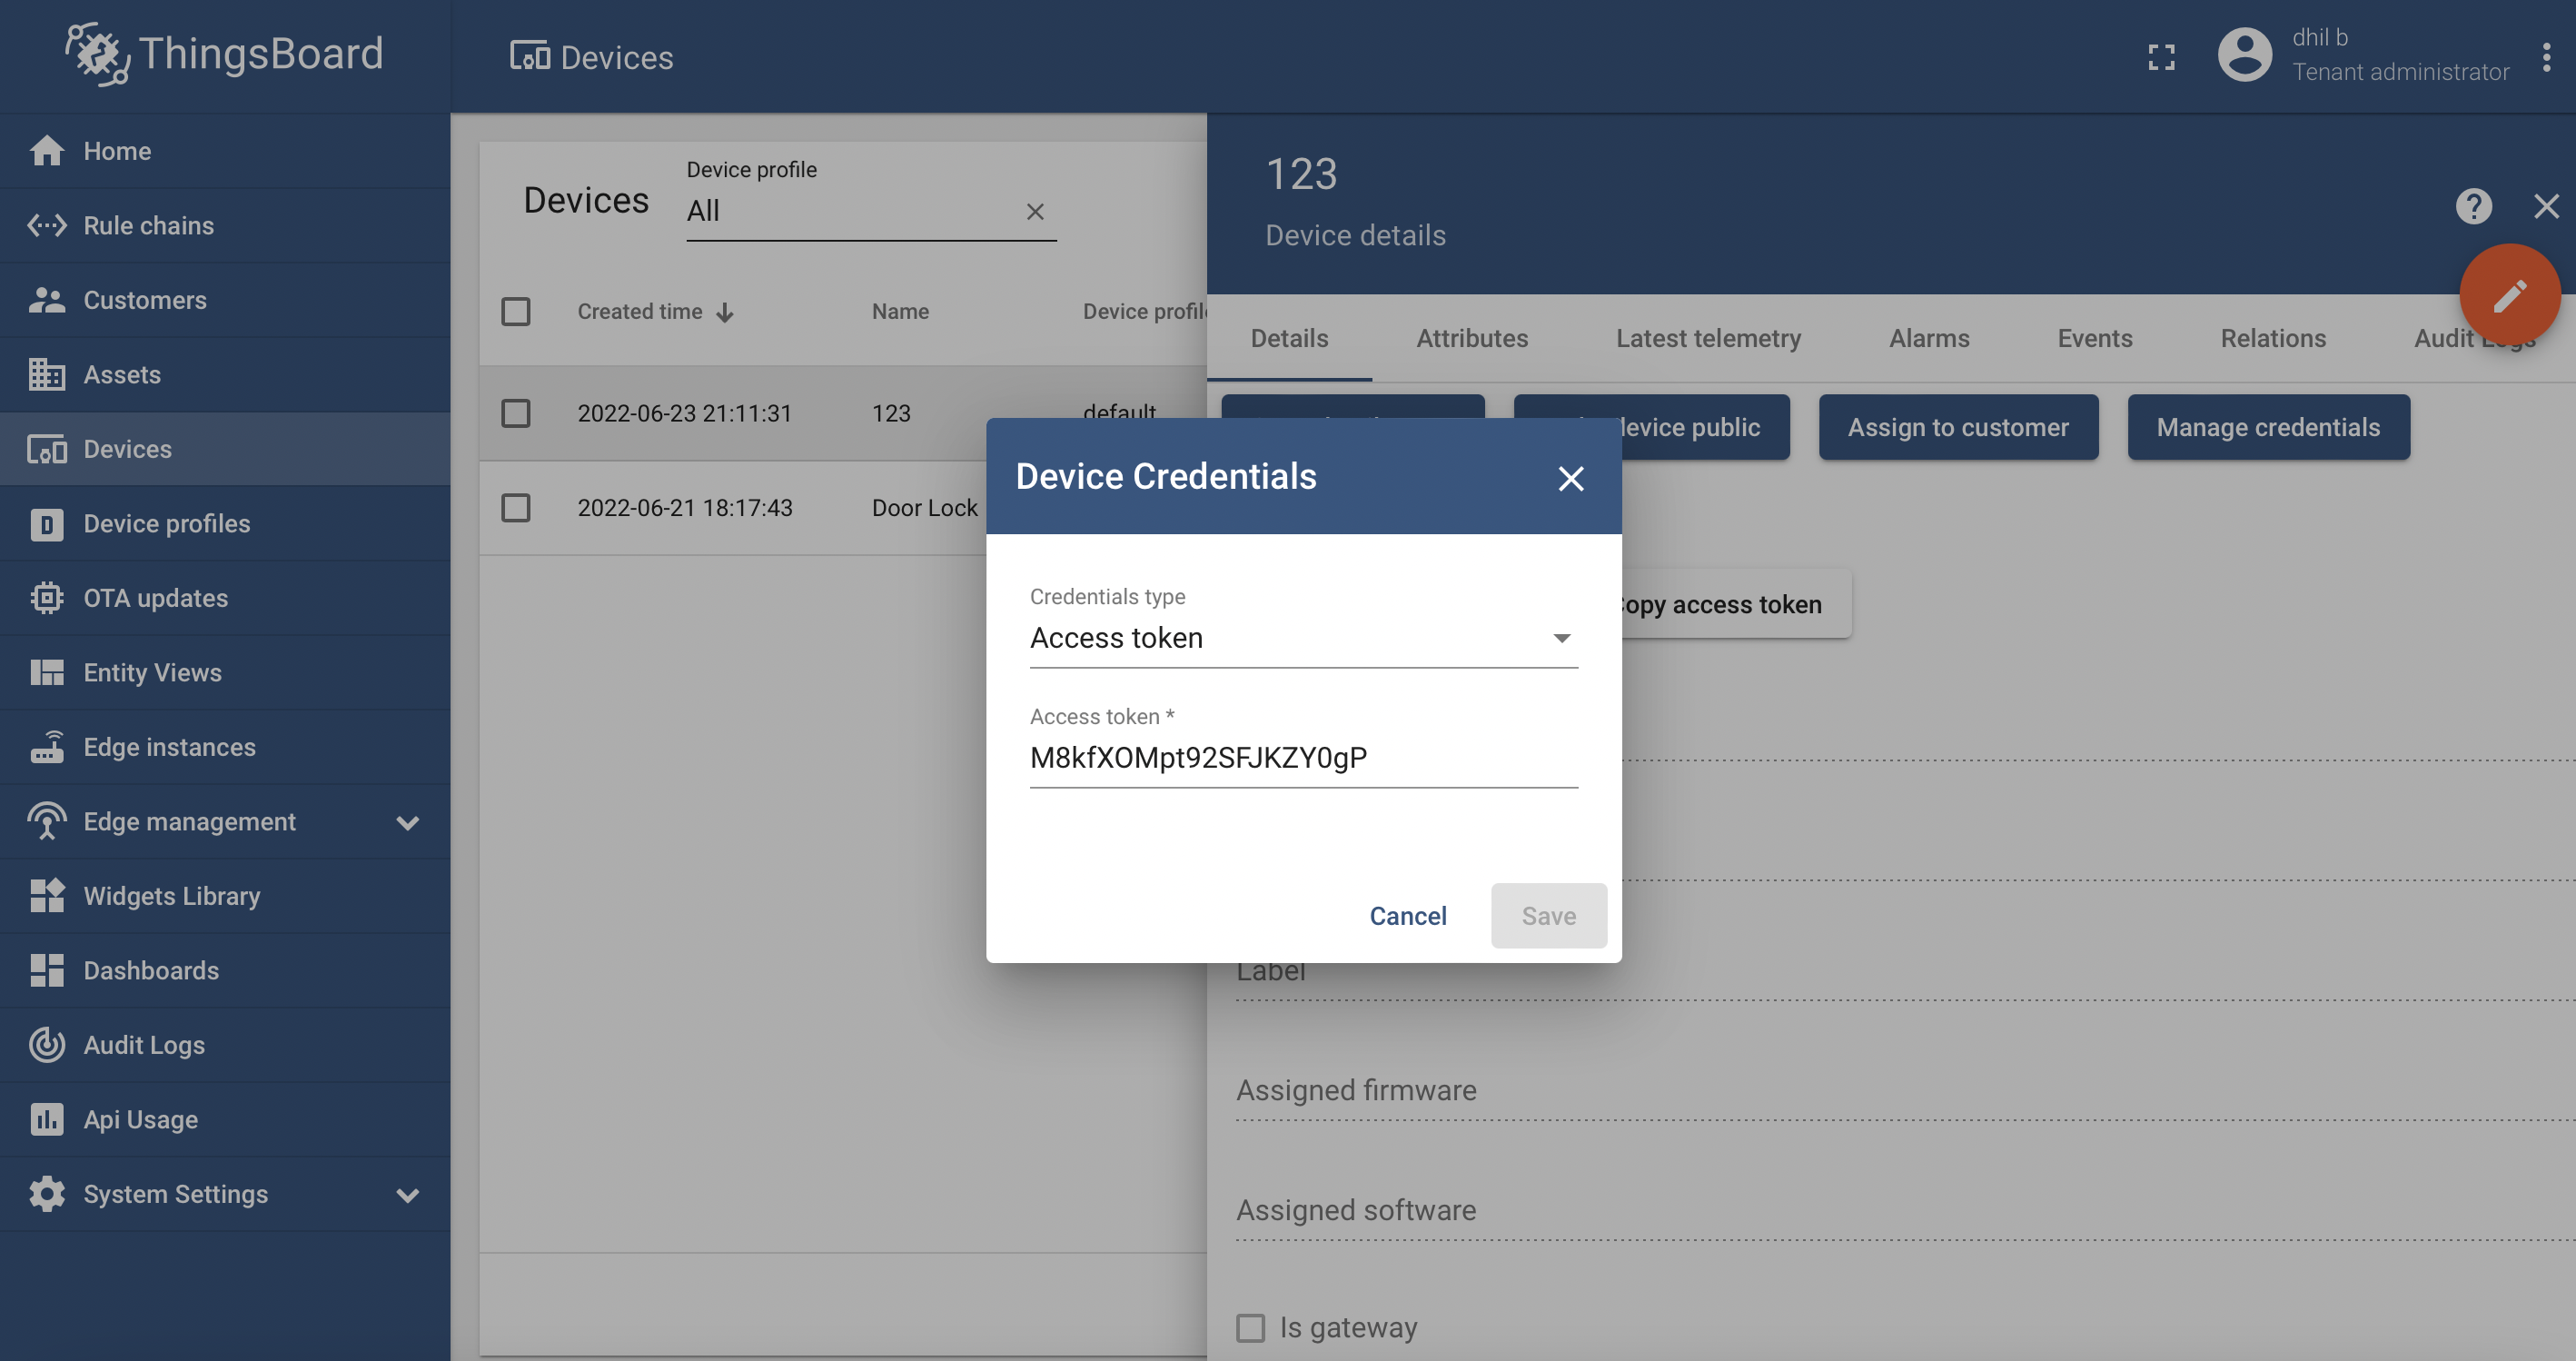
Task: Click the Access token input field
Action: click(x=1303, y=757)
